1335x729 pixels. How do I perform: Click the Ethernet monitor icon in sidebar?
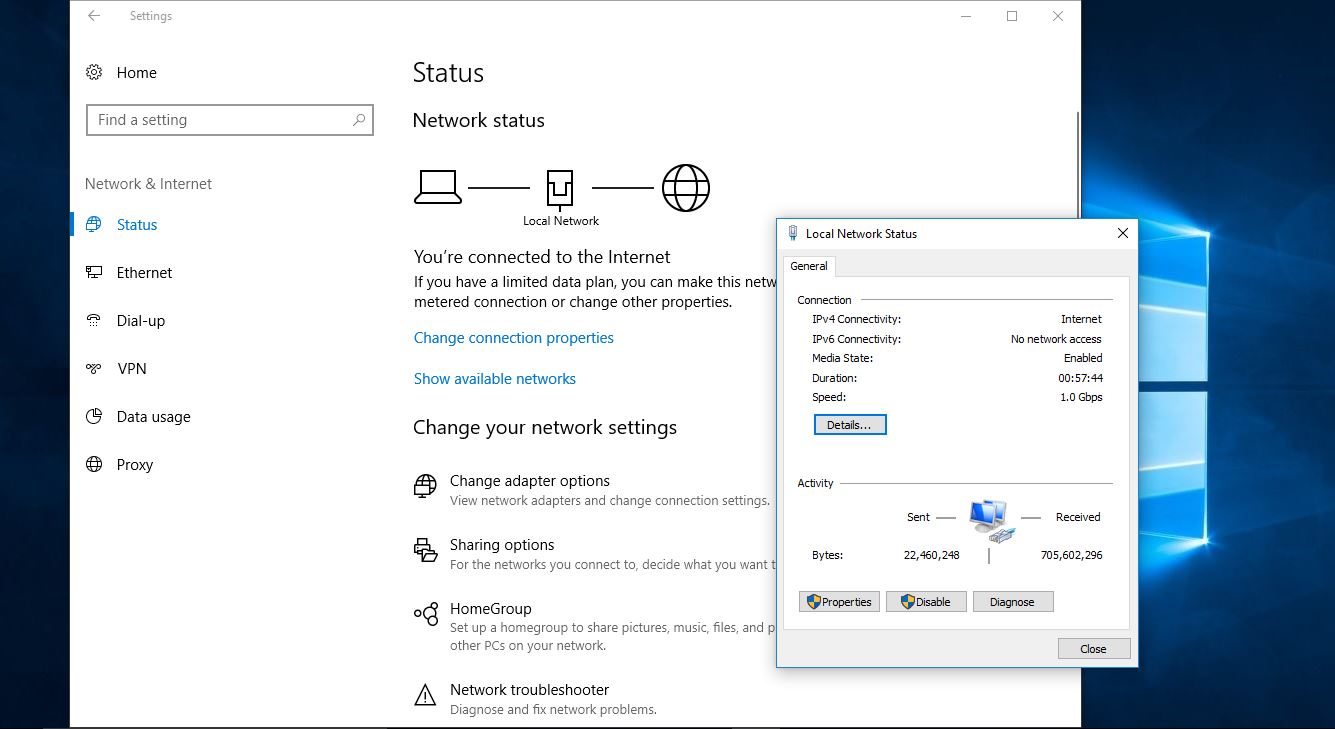point(95,272)
